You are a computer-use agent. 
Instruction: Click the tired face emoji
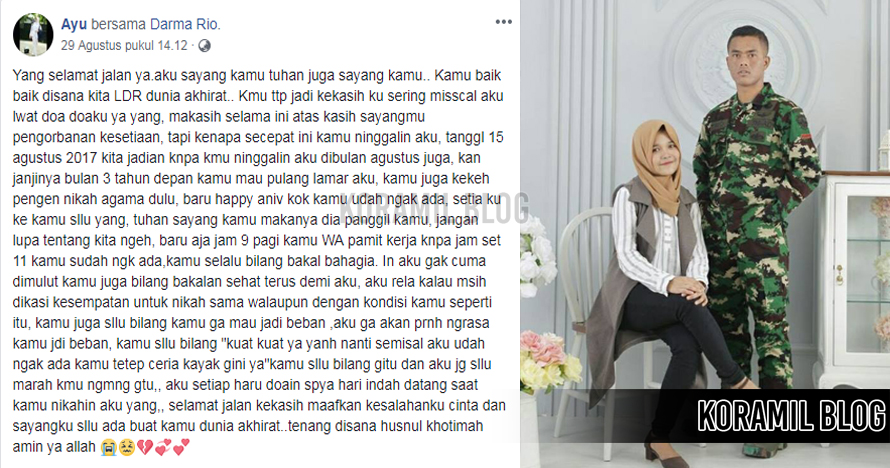click(126, 448)
